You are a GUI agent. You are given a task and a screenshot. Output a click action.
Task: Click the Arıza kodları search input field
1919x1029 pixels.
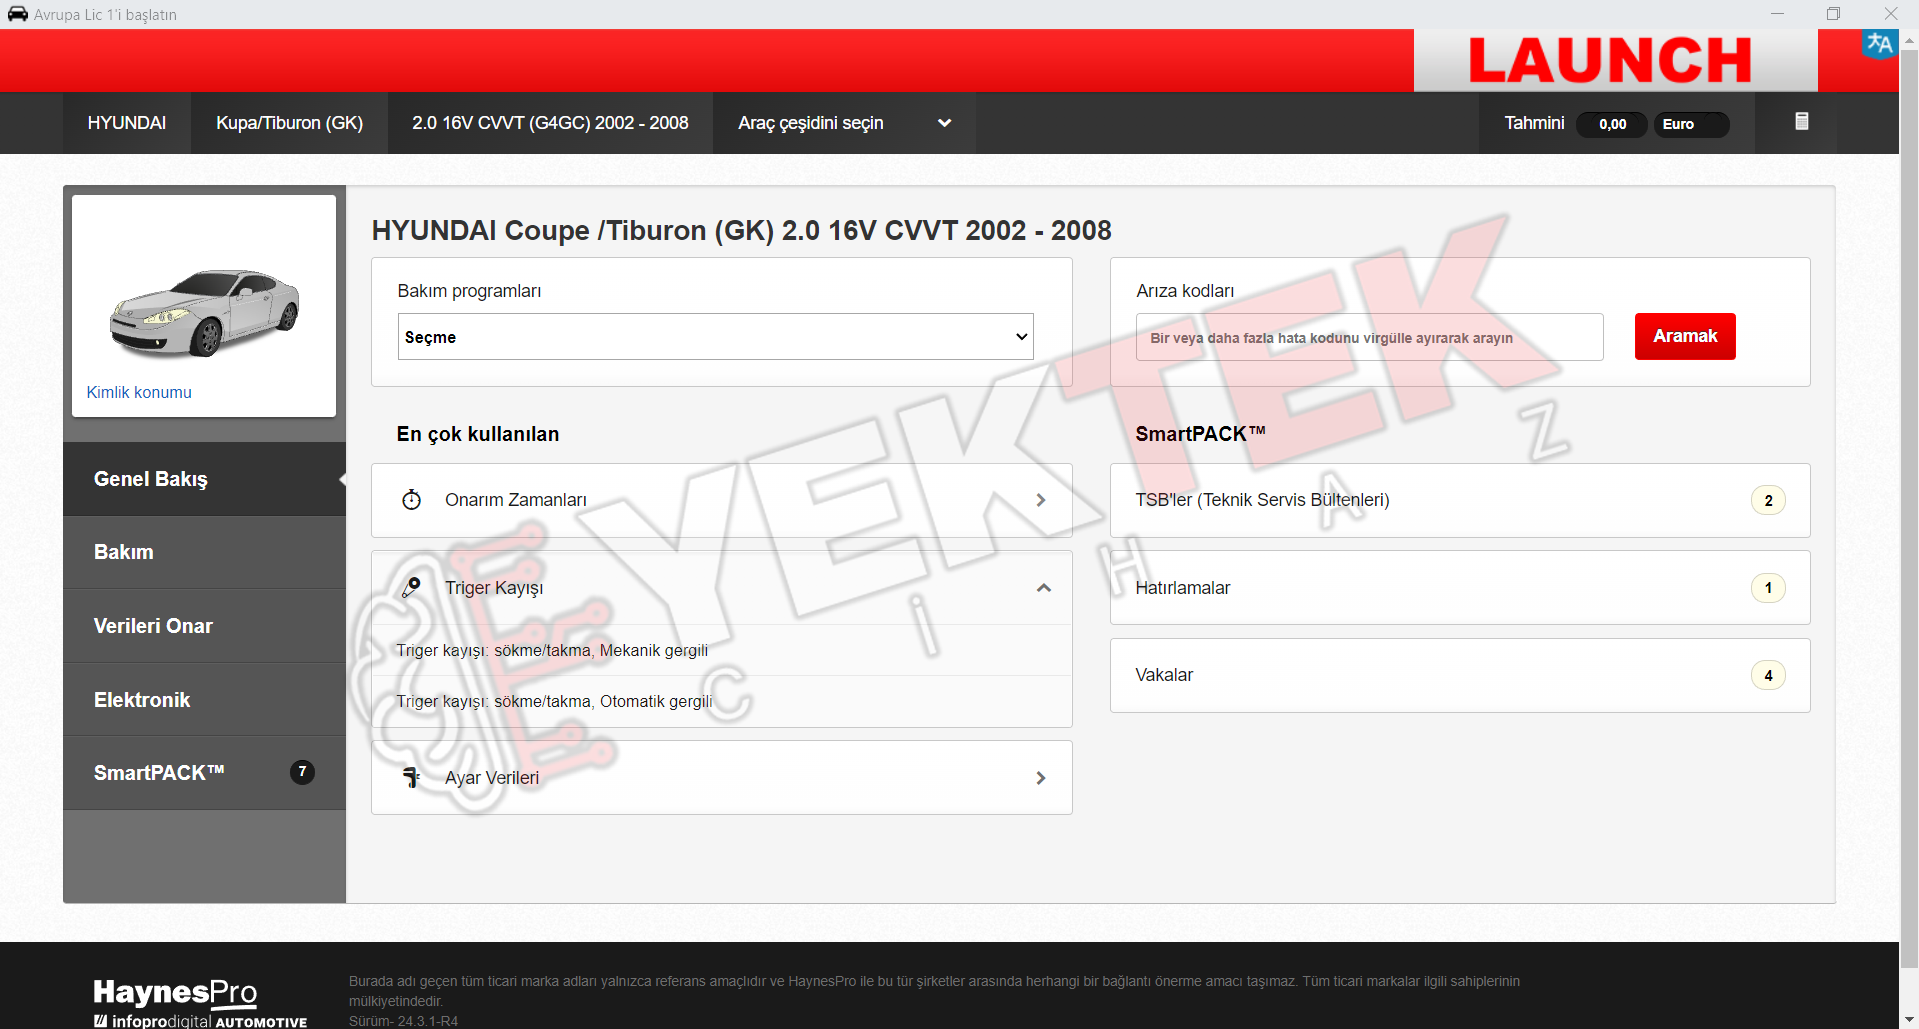pos(1369,337)
